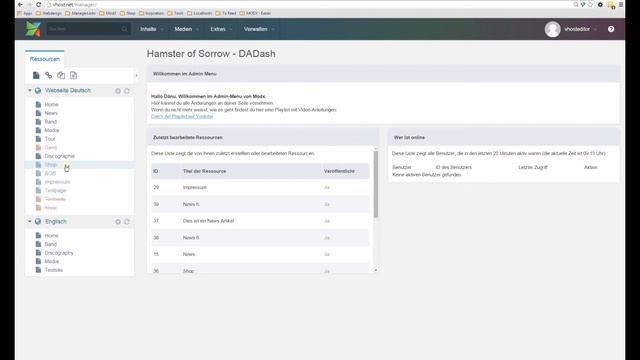640x360 pixels.
Task: Go back with browser back arrow
Action: [20, 4]
